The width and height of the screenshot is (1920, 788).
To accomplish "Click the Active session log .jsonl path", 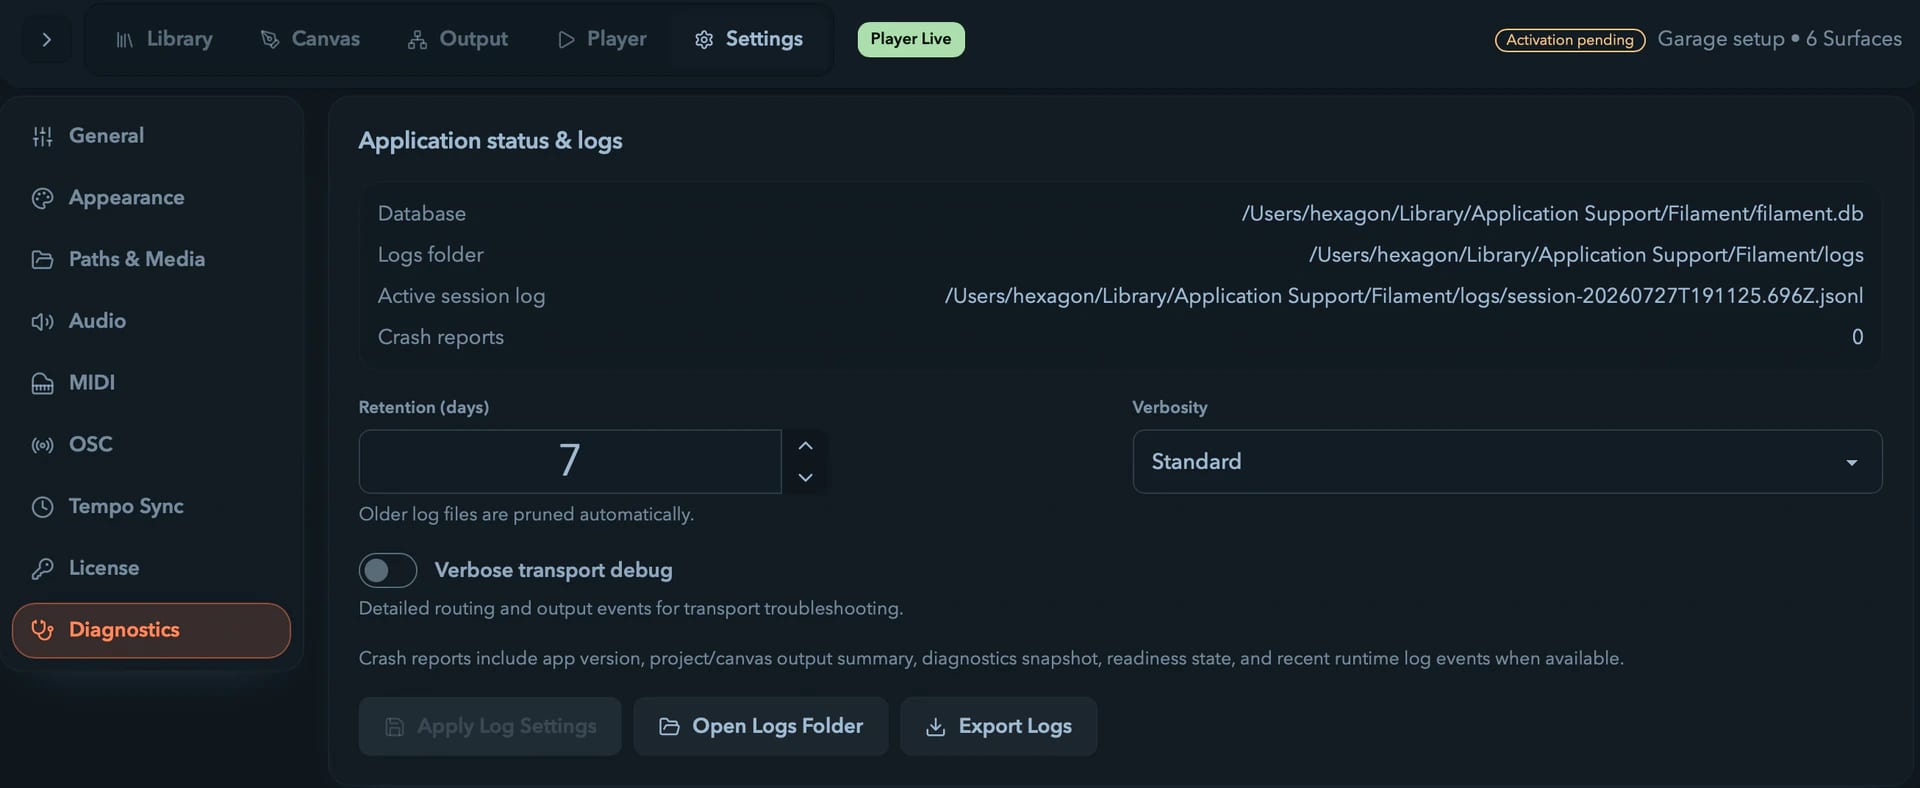I will (x=1404, y=296).
